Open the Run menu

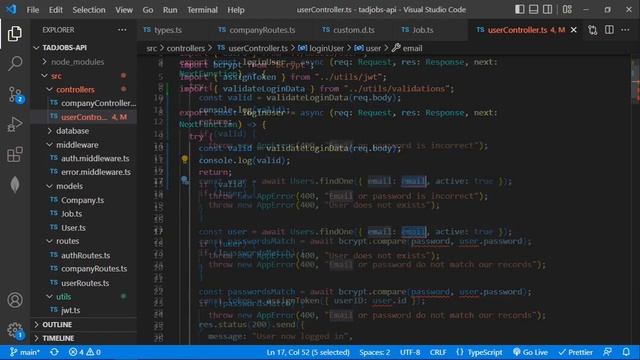[x=170, y=10]
